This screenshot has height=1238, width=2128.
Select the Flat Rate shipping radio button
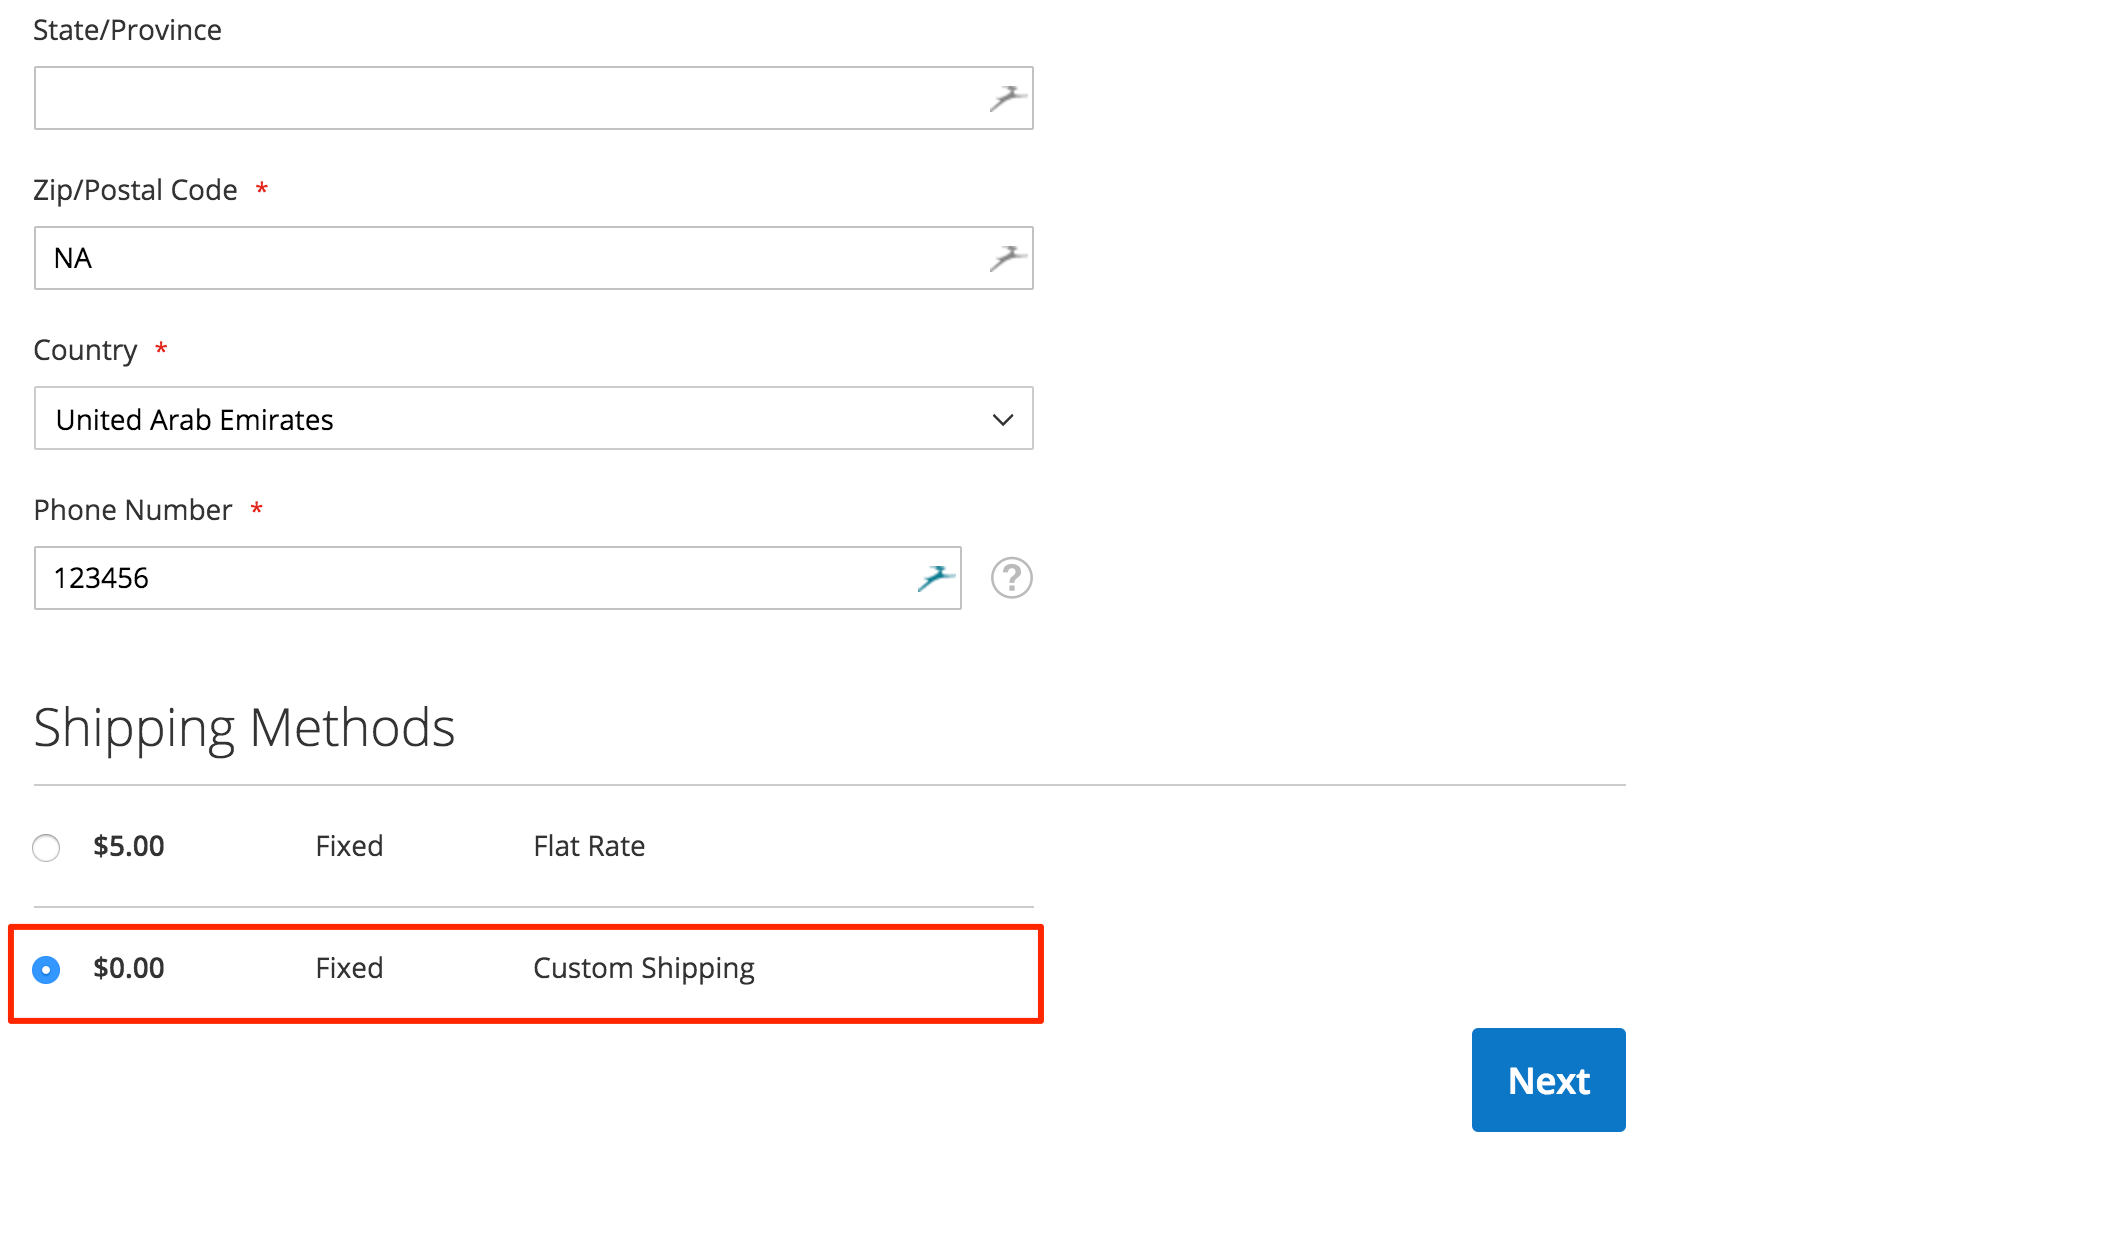tap(46, 844)
